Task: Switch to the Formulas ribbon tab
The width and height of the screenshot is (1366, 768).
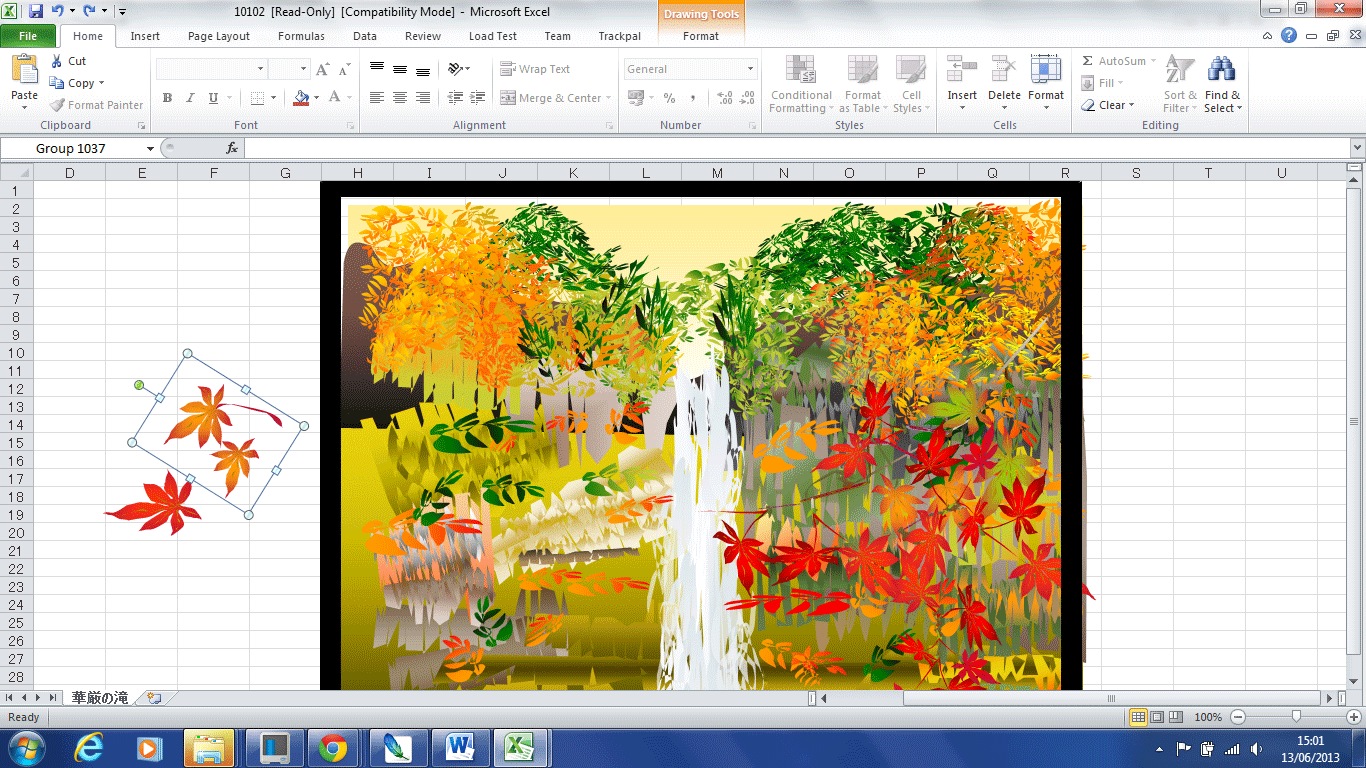Action: [x=301, y=36]
